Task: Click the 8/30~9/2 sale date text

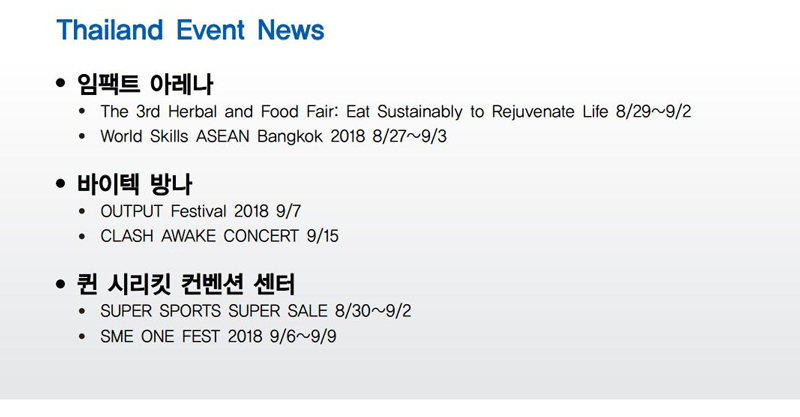Action: click(373, 311)
